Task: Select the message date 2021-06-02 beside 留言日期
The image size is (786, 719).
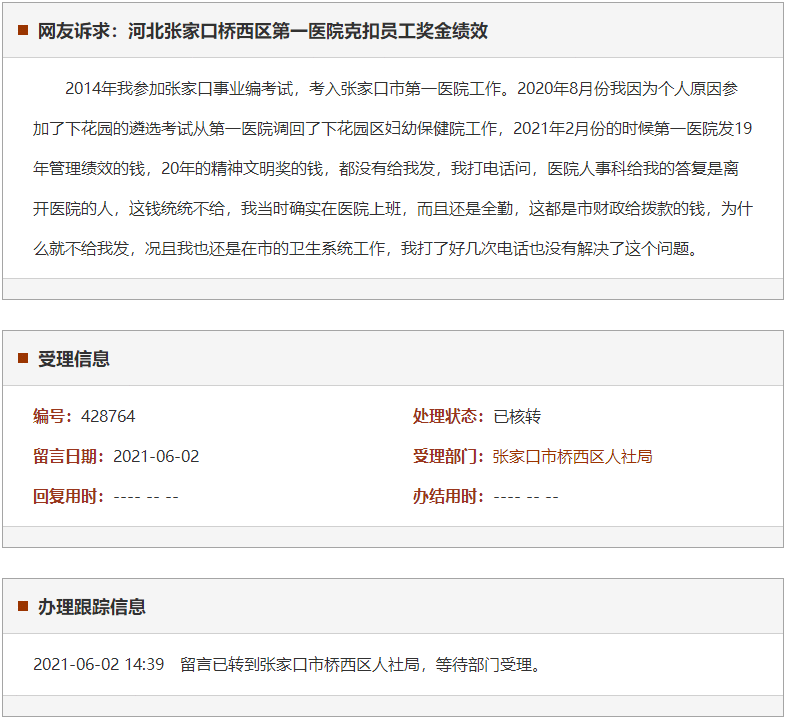Action: 156,457
